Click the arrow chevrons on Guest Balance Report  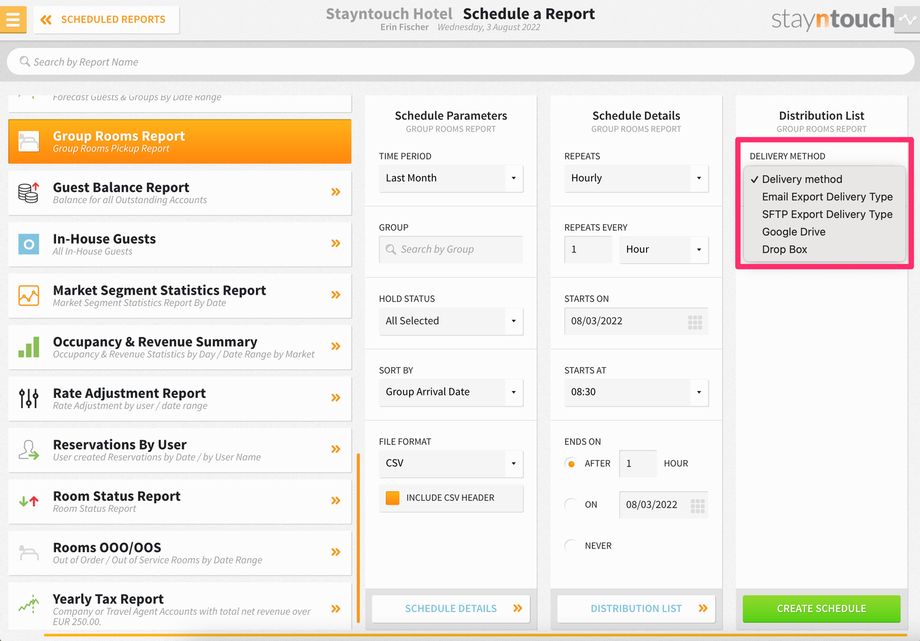(336, 192)
